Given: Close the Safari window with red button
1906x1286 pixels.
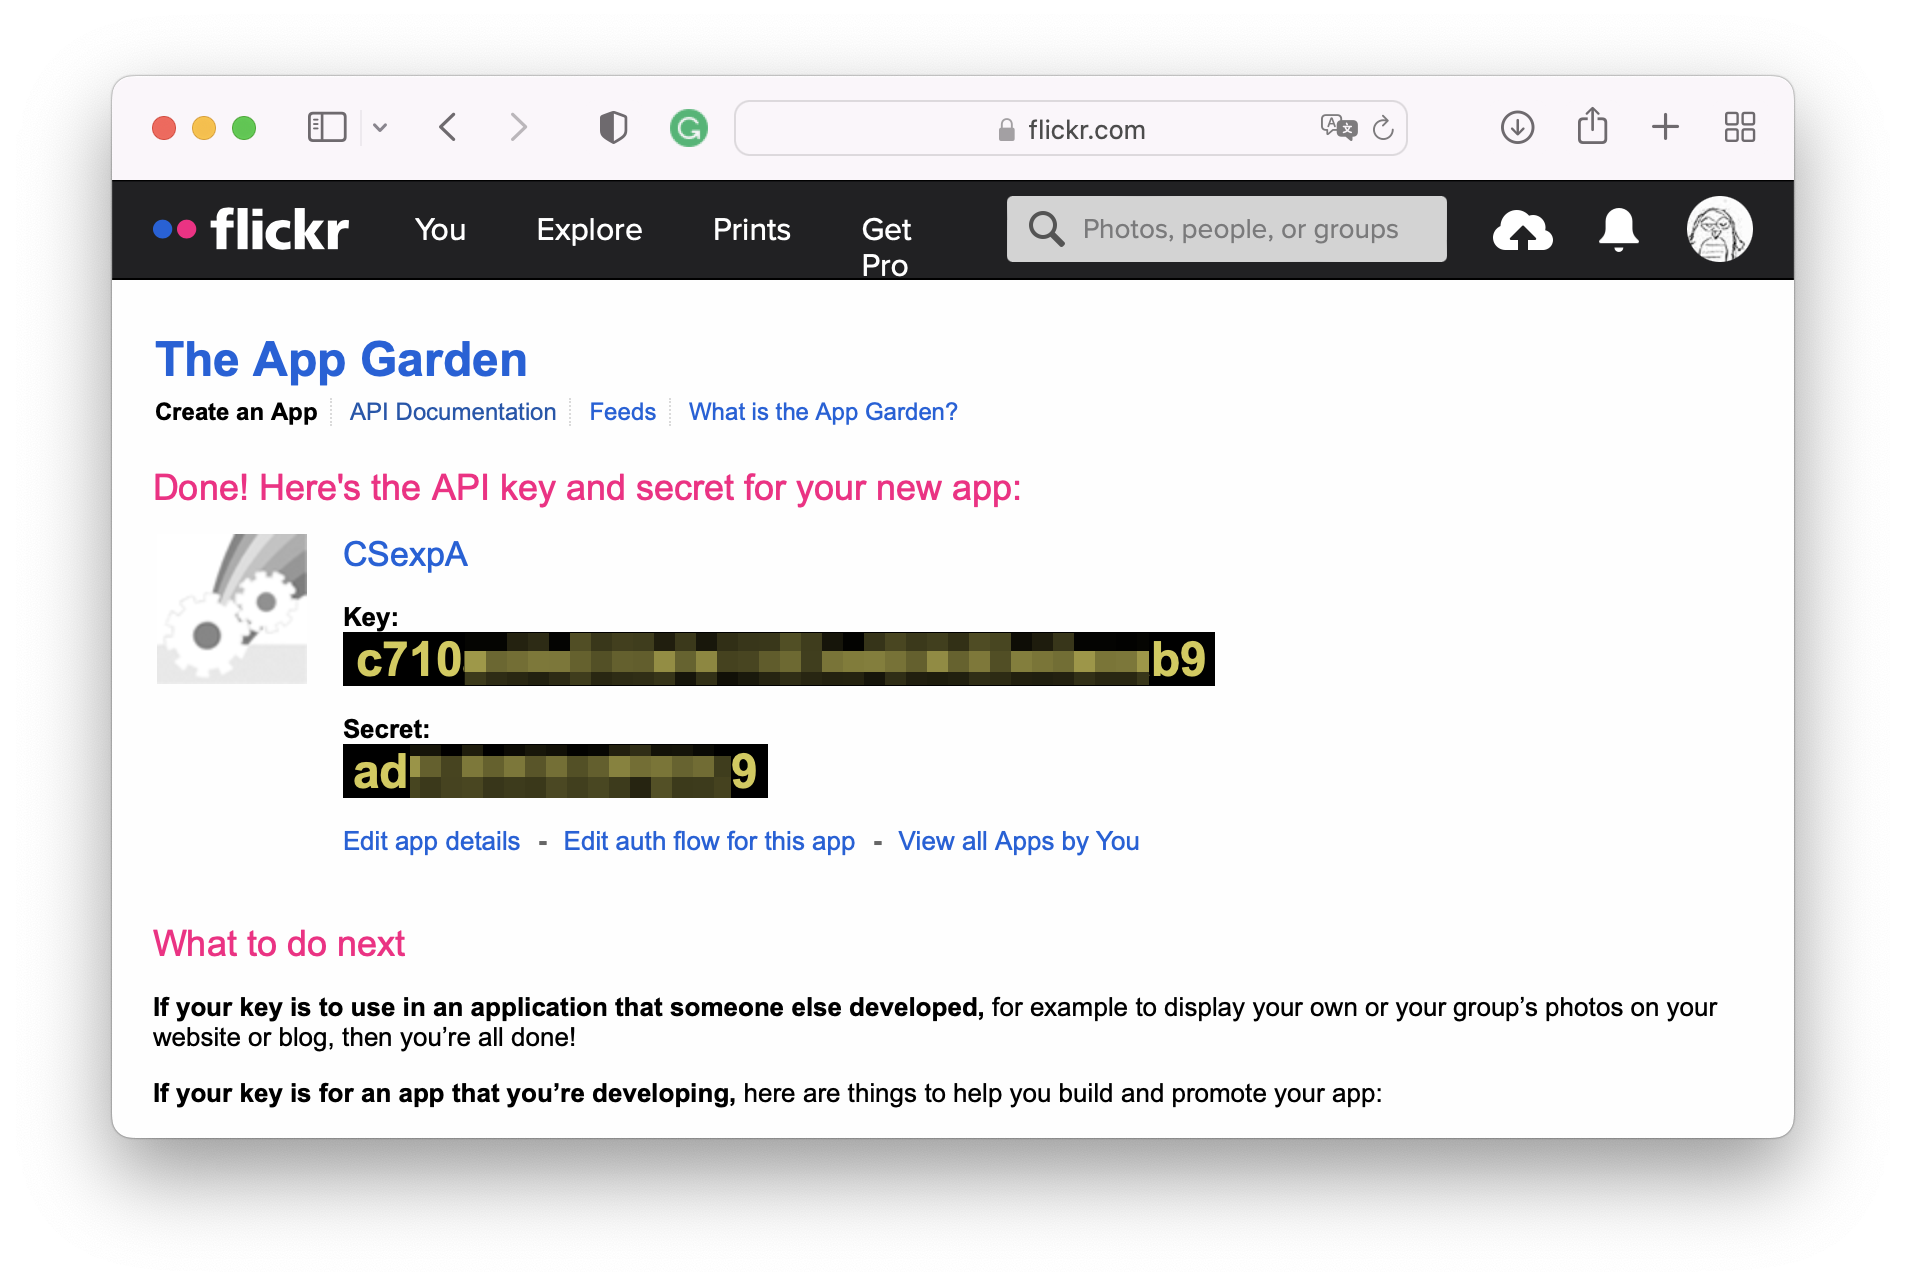Looking at the screenshot, I should click(164, 128).
